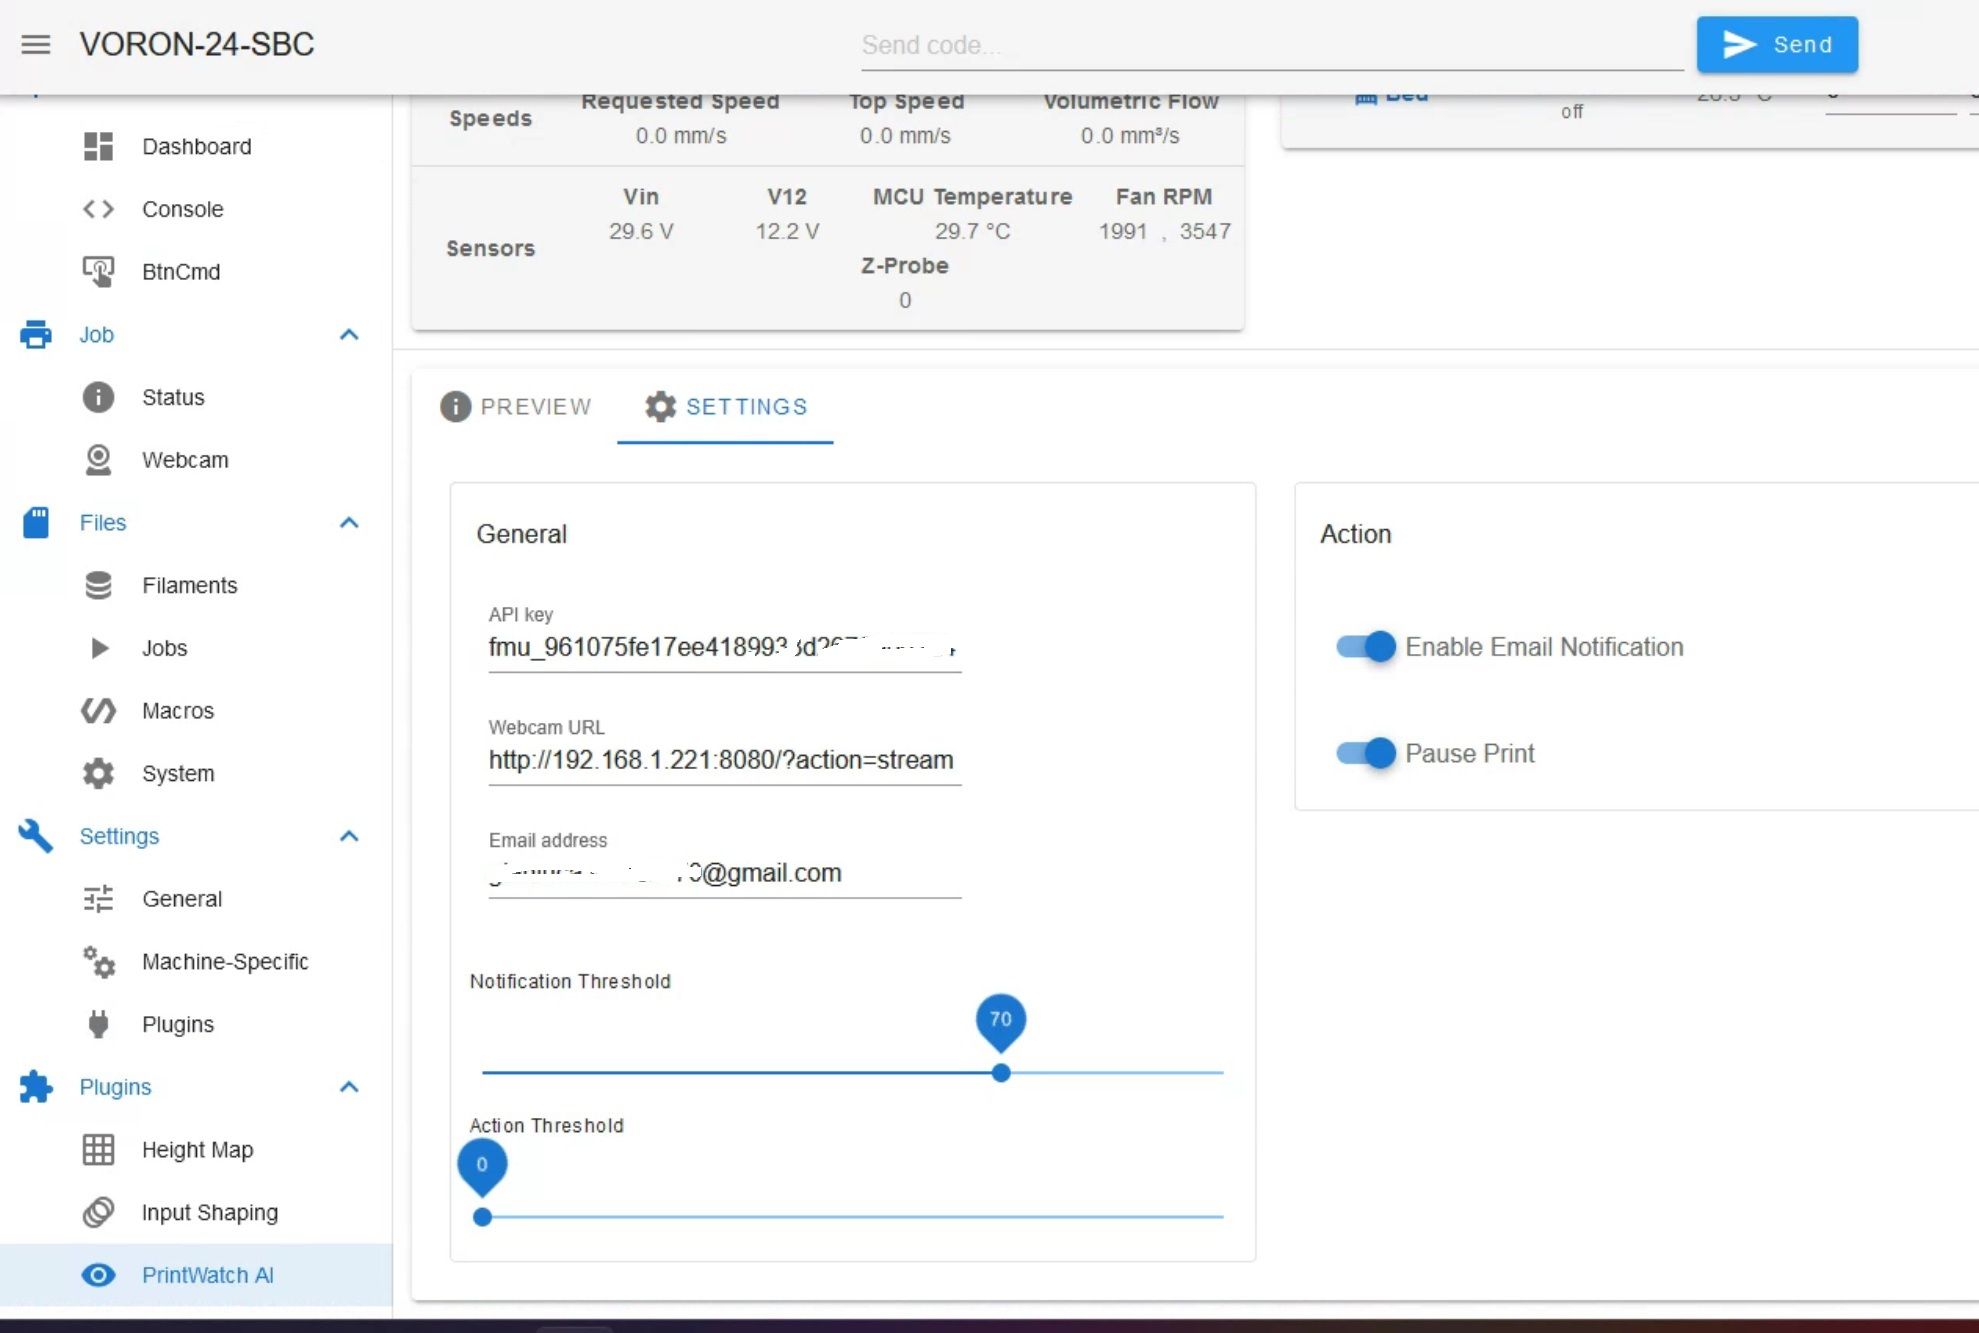Open General settings page
This screenshot has height=1333, width=1979.
click(182, 899)
